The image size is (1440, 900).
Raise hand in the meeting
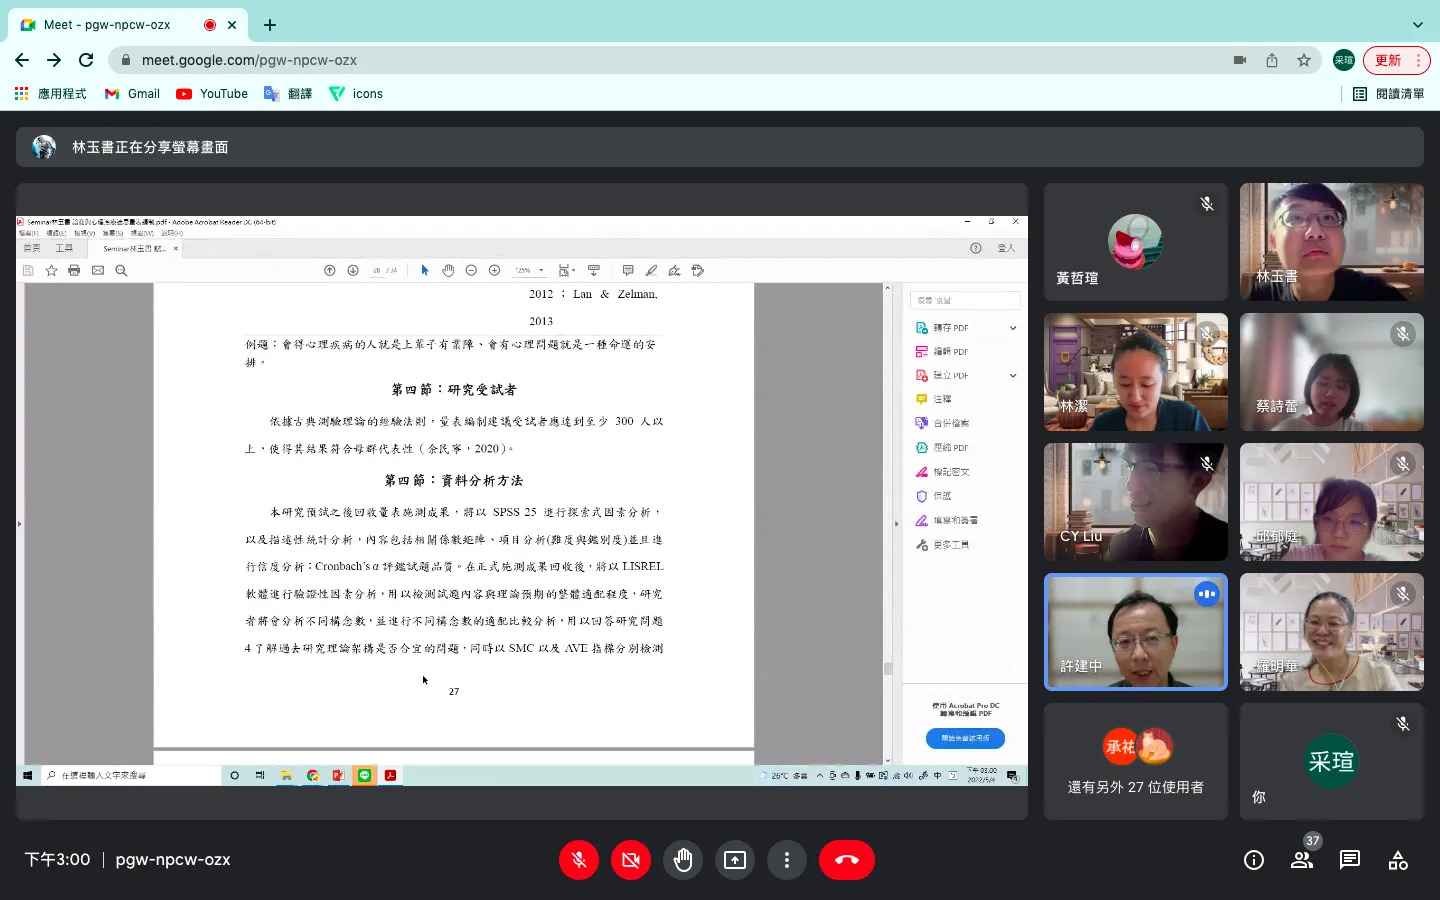[683, 860]
